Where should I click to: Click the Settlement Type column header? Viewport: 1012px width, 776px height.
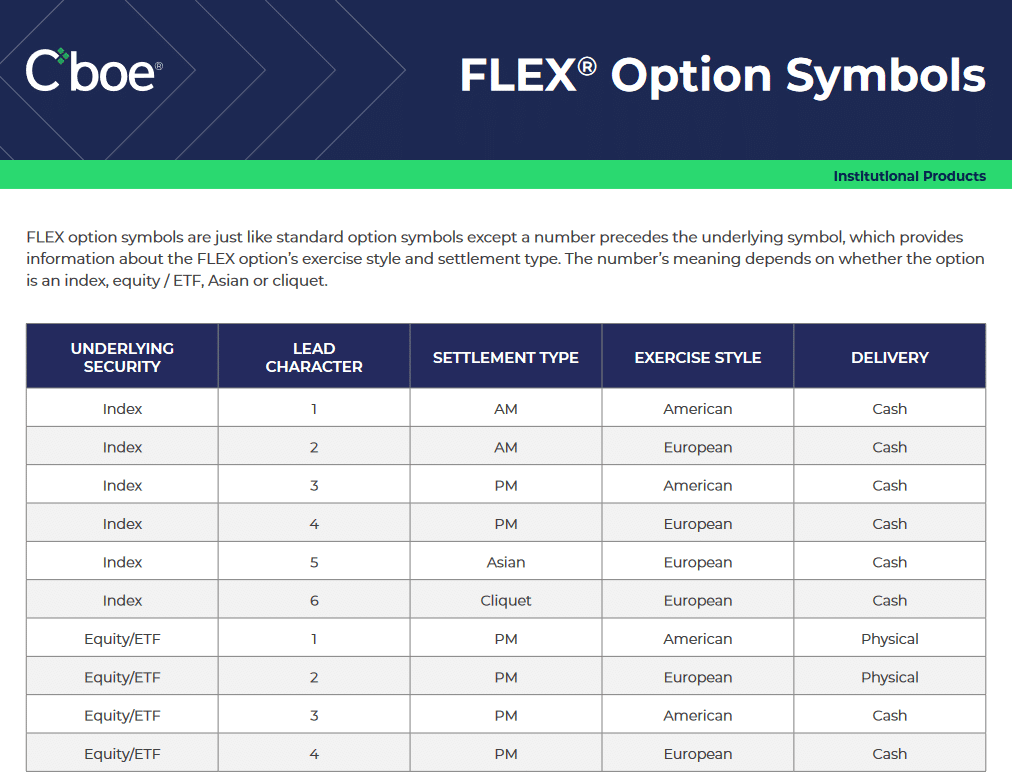coord(506,357)
